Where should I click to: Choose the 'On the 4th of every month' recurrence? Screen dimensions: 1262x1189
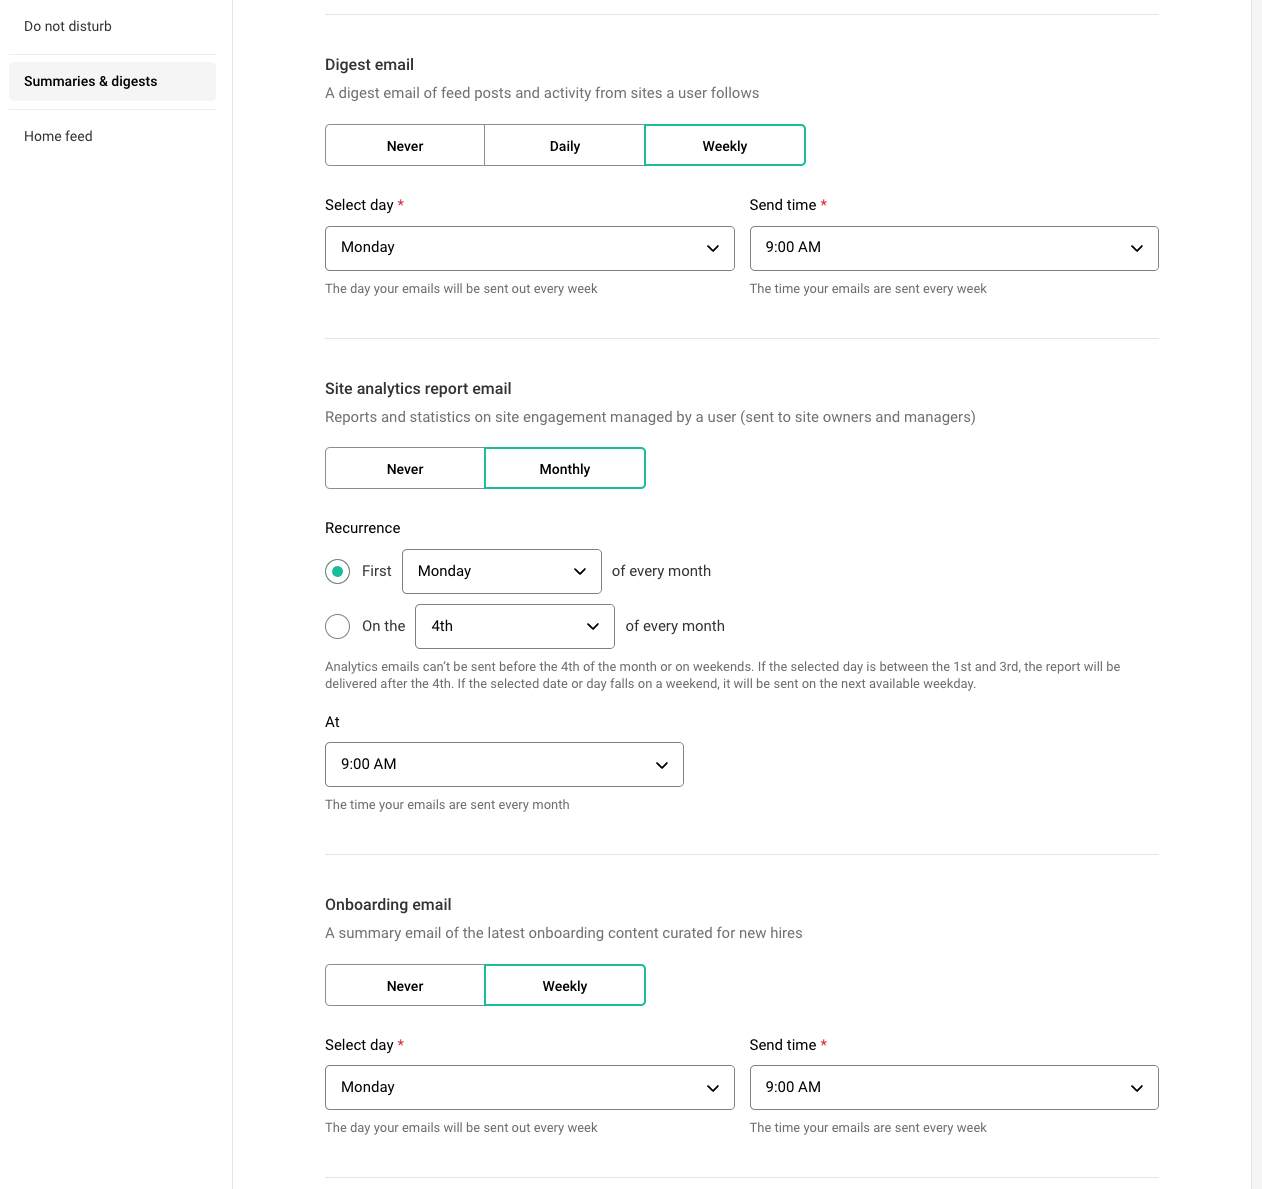(x=338, y=626)
